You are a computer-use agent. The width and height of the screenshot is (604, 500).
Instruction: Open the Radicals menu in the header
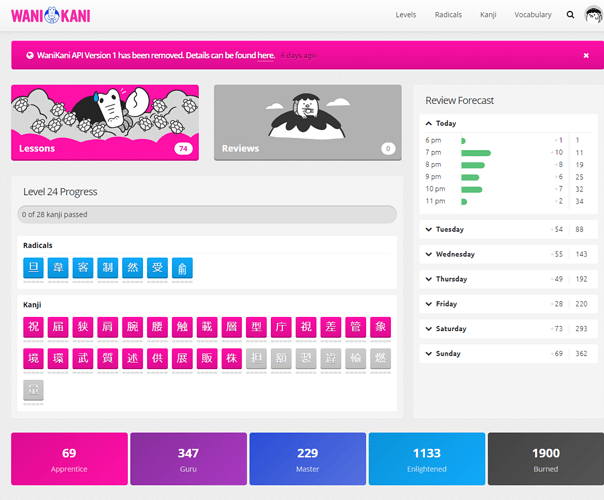pyautogui.click(x=448, y=15)
